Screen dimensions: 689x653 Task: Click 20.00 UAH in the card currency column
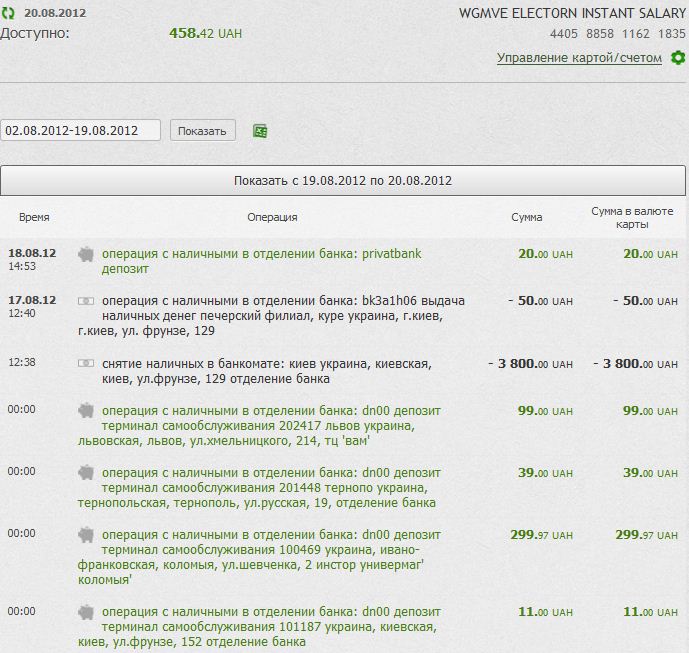pyautogui.click(x=650, y=254)
